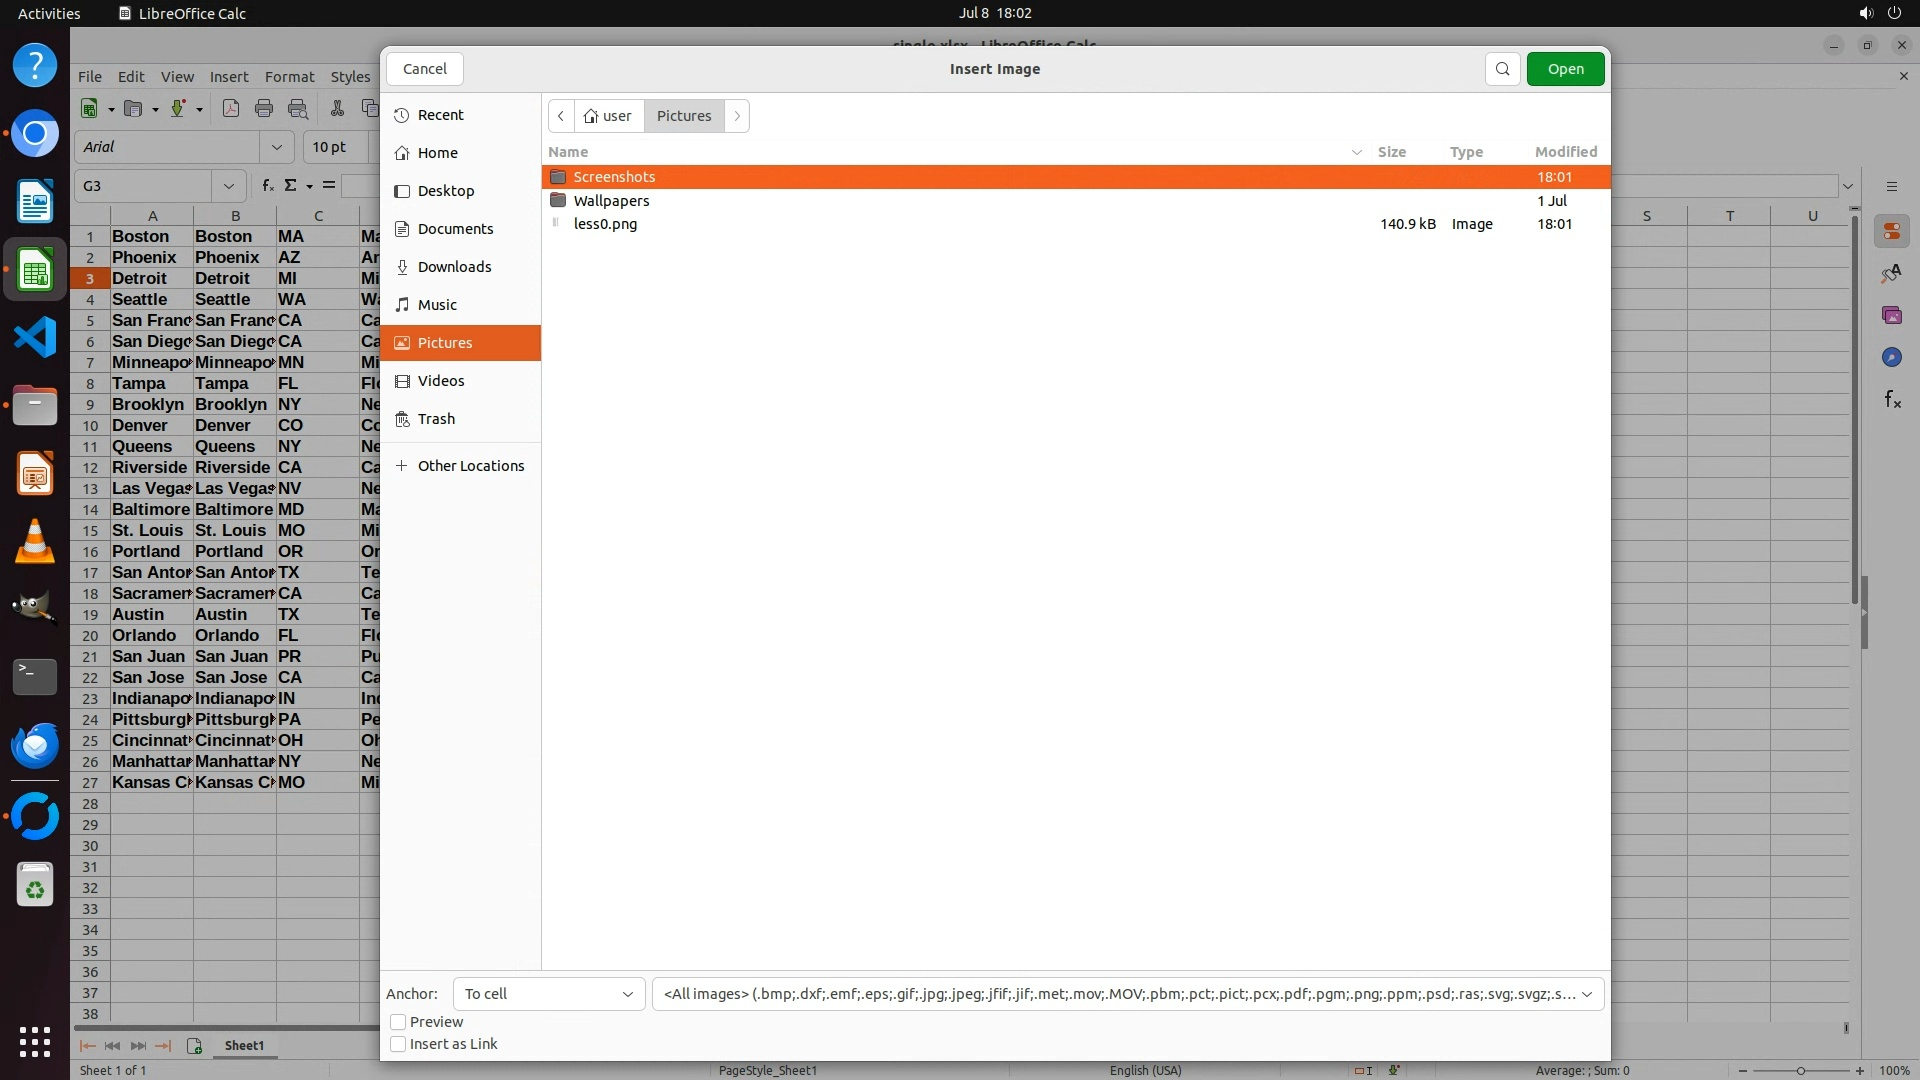Launch Visual Studio Code from the dock
1920x1080 pixels.
point(35,338)
